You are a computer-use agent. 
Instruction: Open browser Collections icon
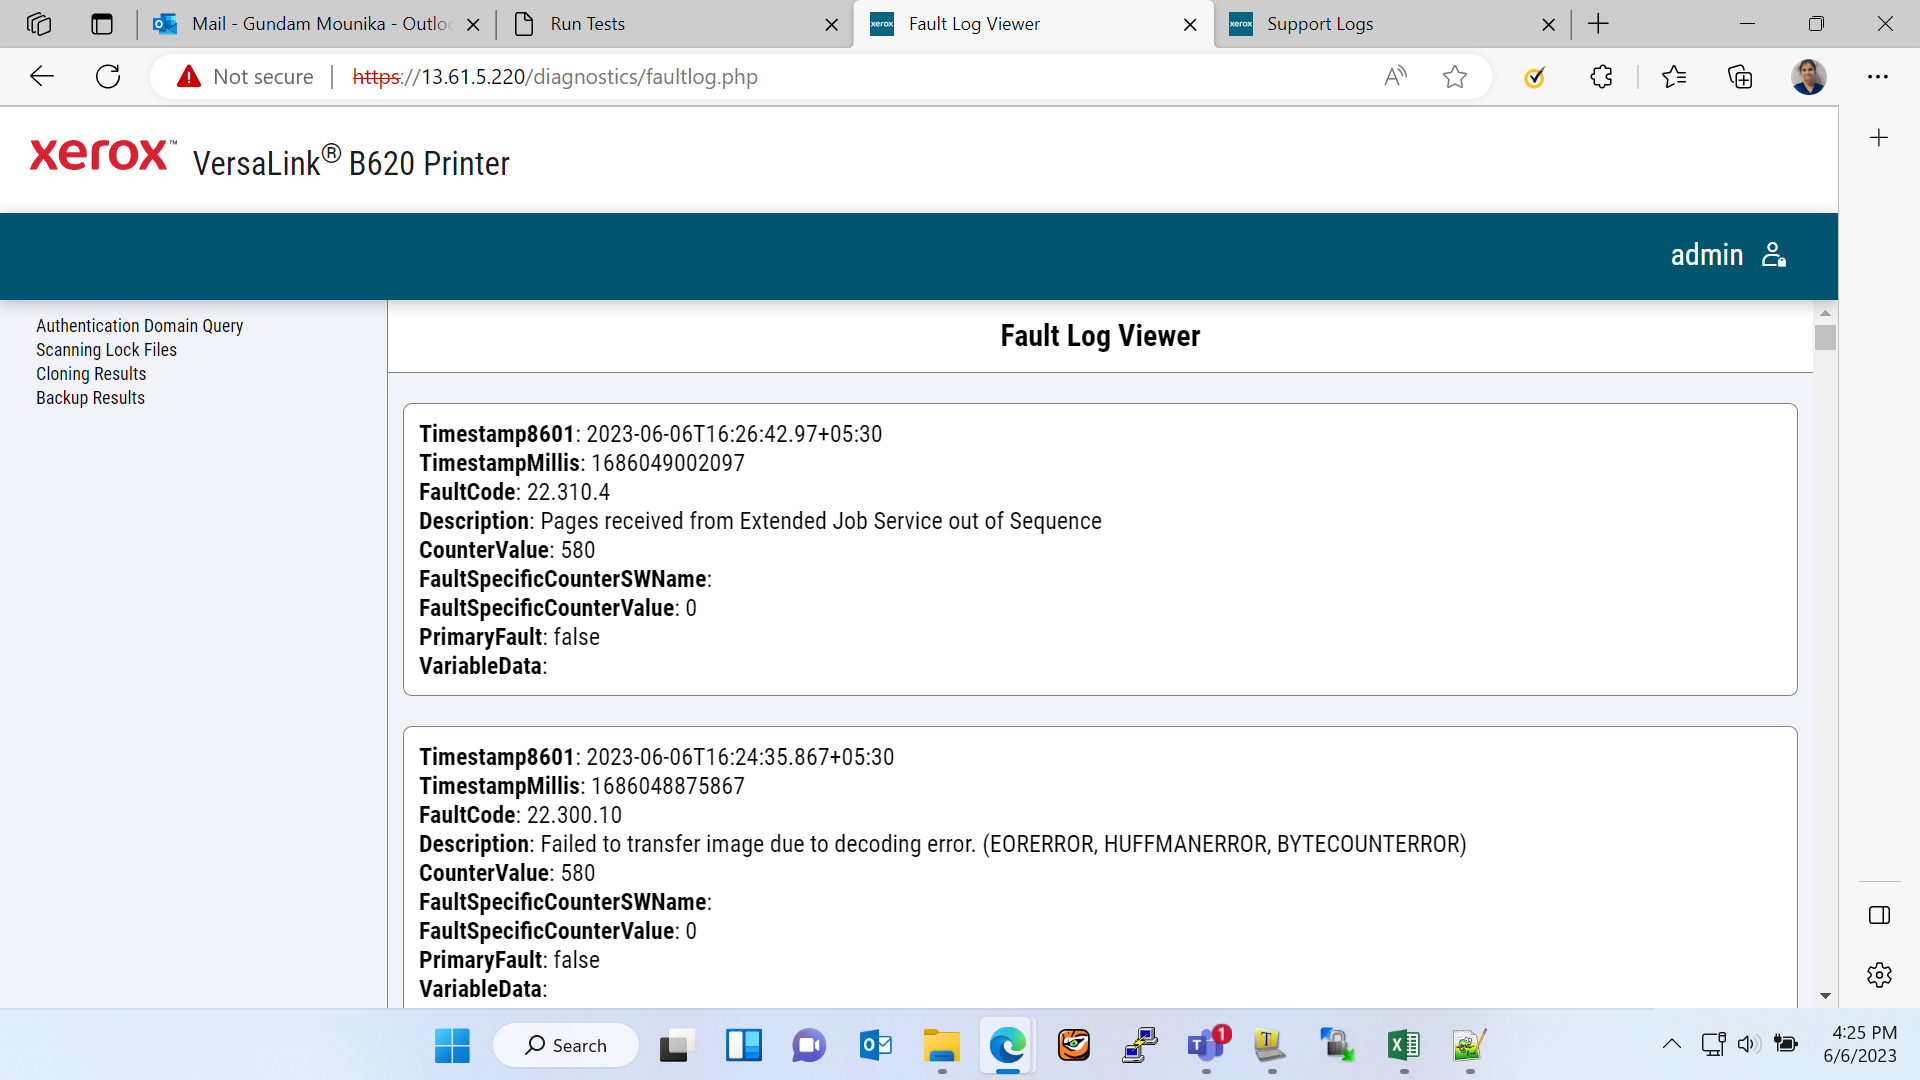pyautogui.click(x=1740, y=76)
